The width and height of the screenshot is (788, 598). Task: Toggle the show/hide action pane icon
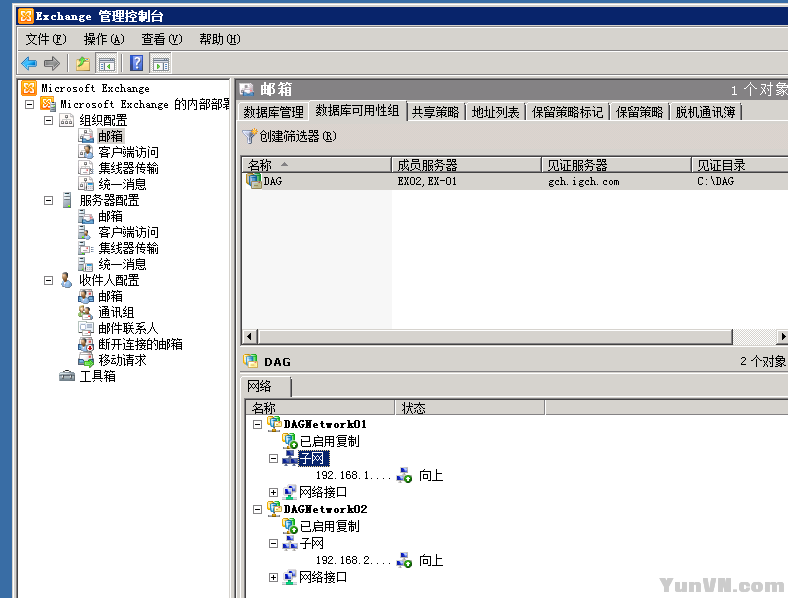(161, 64)
